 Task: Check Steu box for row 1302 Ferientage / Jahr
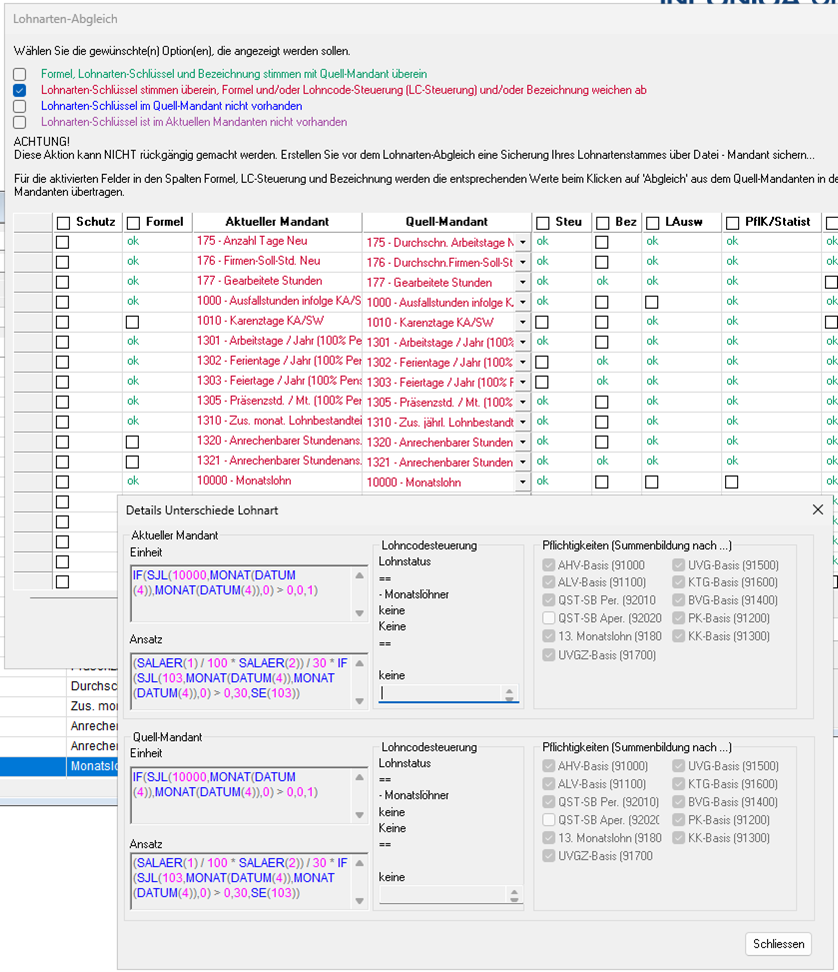click(x=542, y=362)
